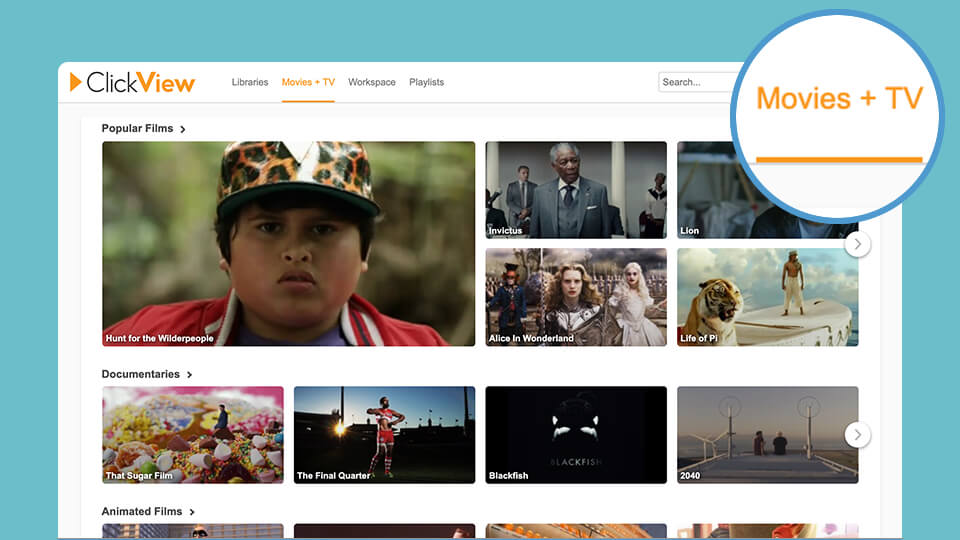Open the Invictus film thumbnail
Image resolution: width=960 pixels, height=540 pixels.
575,189
